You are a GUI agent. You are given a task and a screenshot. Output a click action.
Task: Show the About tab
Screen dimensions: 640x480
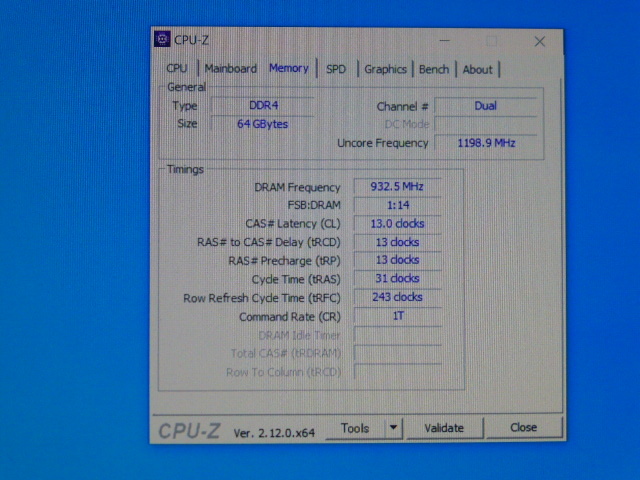[x=477, y=70]
